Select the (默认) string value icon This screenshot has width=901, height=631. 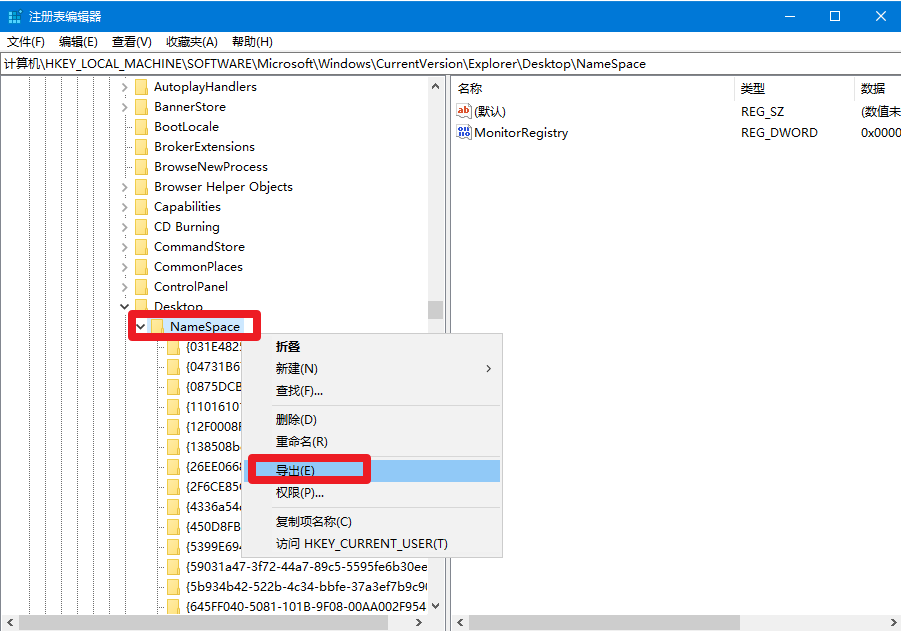pos(463,111)
